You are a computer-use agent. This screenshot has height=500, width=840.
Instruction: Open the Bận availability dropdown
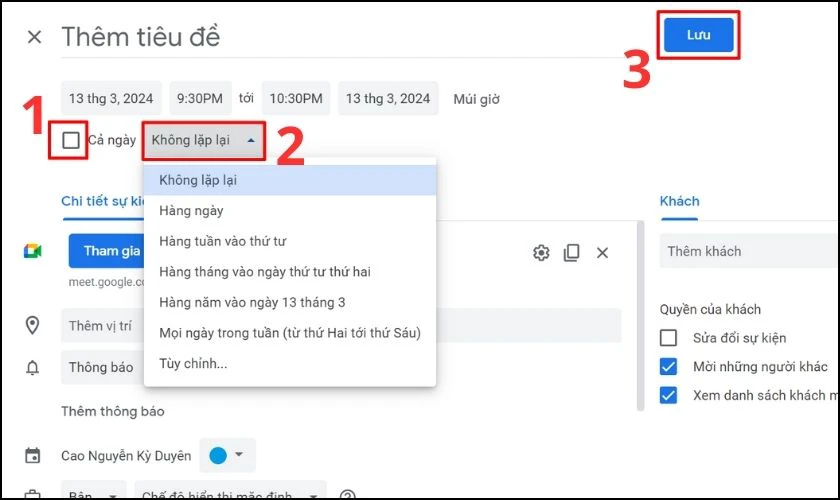(x=93, y=491)
